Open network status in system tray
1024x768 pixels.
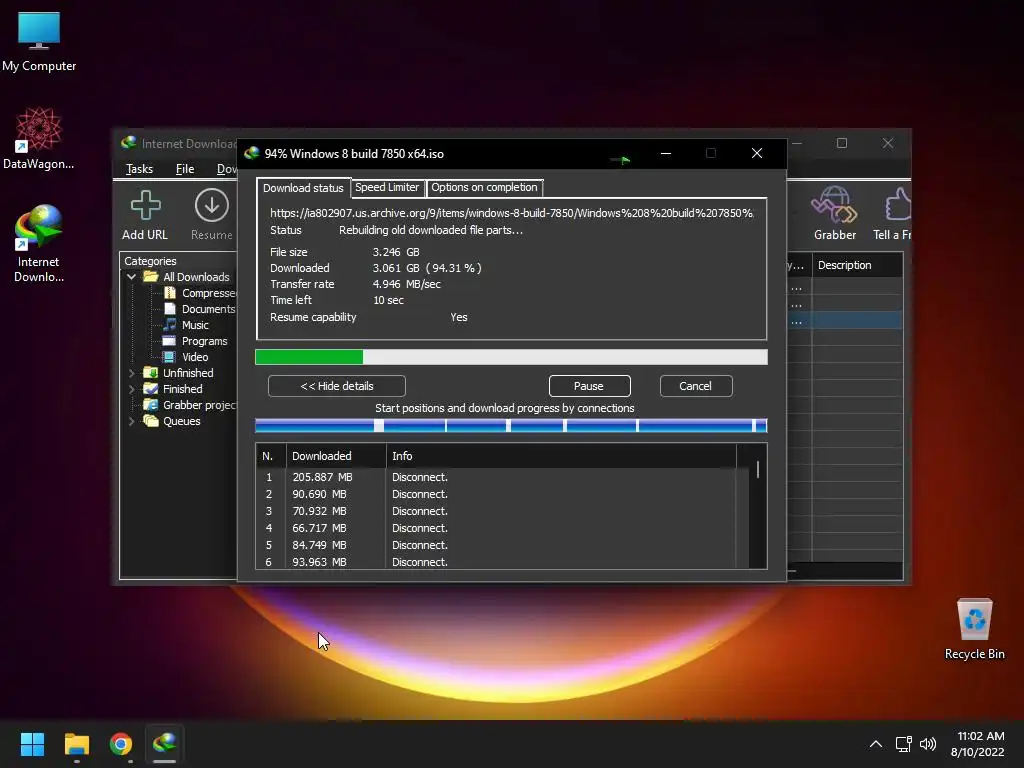click(x=903, y=744)
